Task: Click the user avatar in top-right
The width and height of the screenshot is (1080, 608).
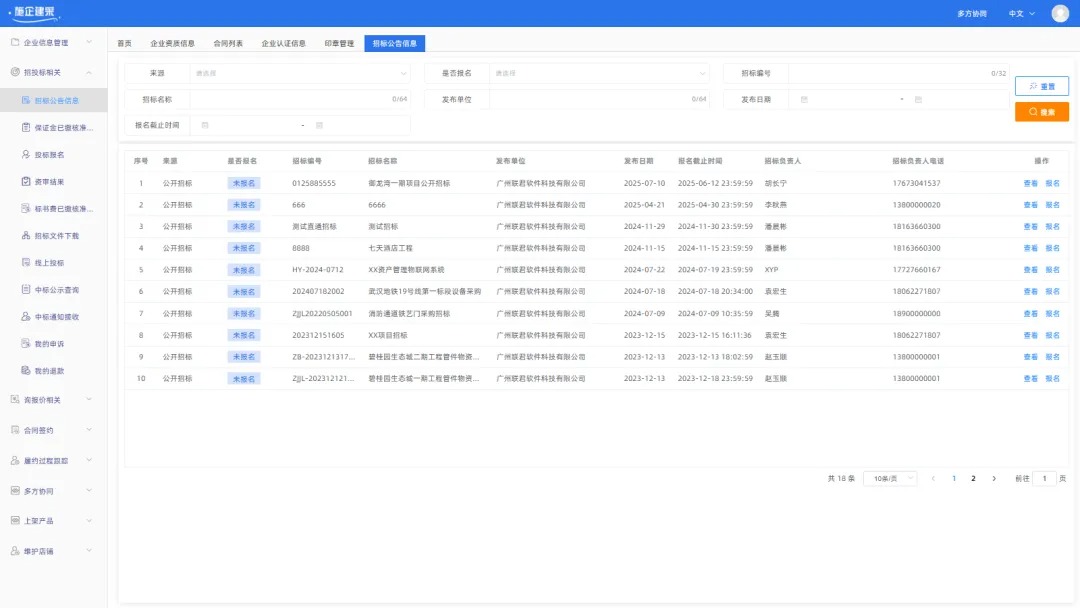Action: [x=1060, y=14]
